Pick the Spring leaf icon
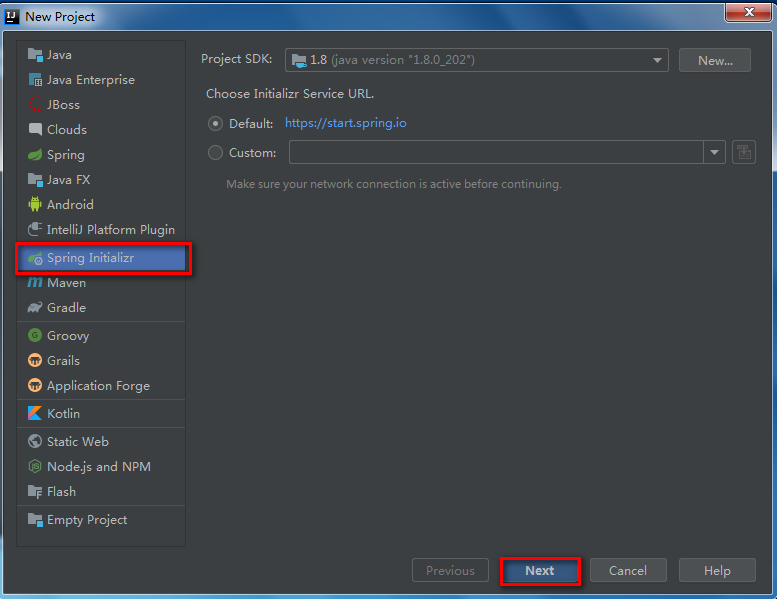 35,155
